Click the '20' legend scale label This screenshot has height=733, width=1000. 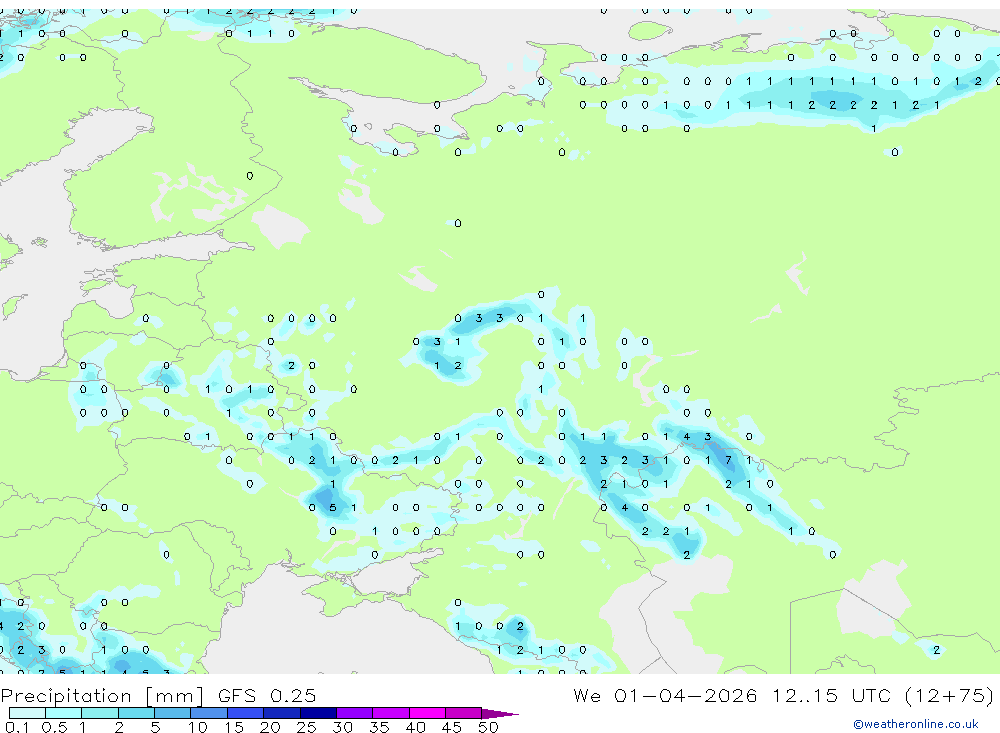270,727
